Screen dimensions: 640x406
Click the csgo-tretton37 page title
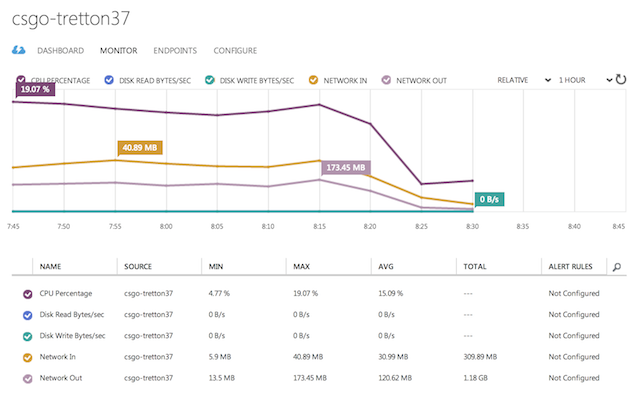coord(71,19)
